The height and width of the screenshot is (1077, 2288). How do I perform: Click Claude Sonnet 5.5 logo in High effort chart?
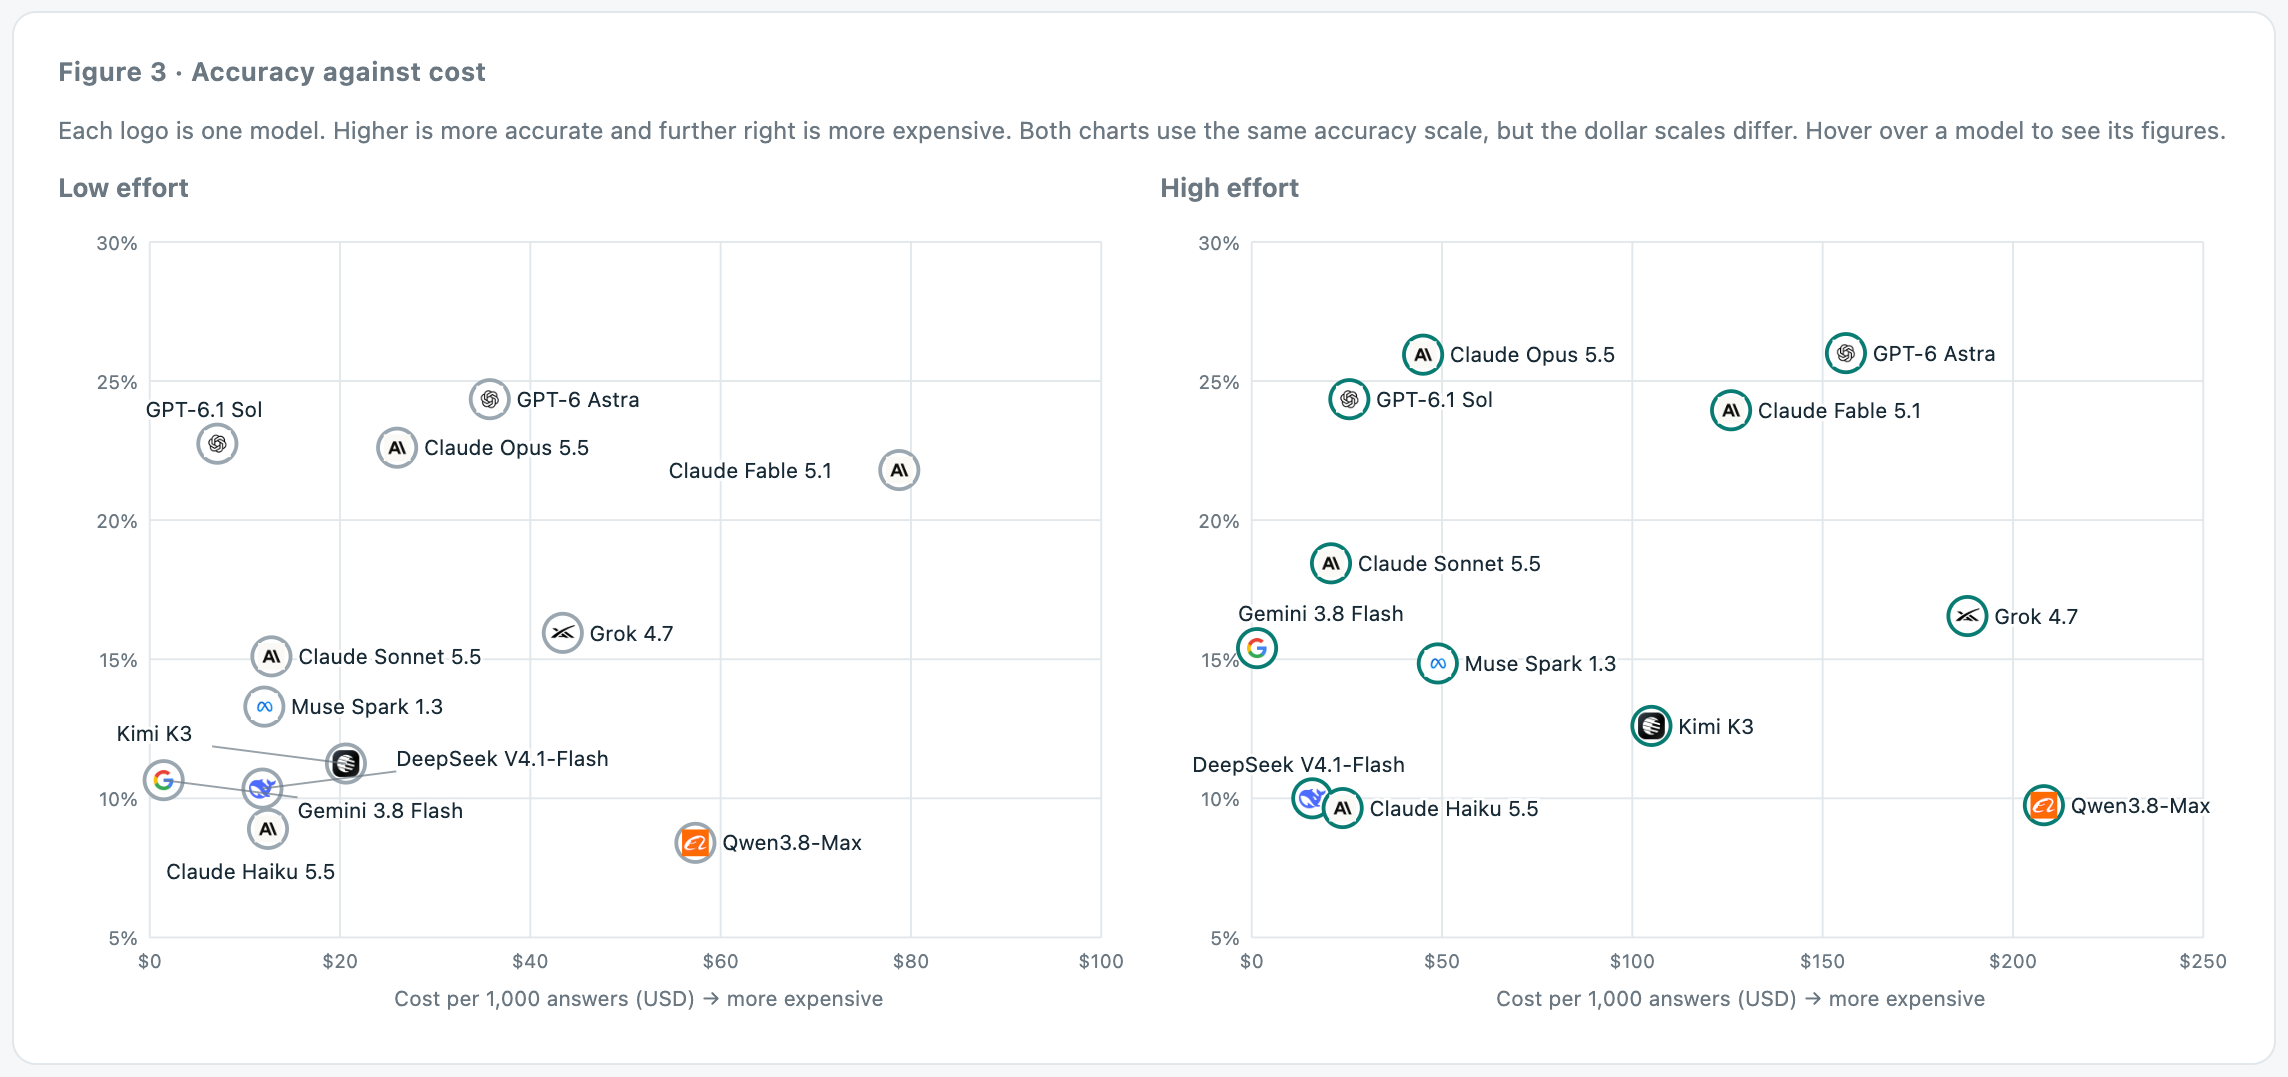[x=1331, y=564]
